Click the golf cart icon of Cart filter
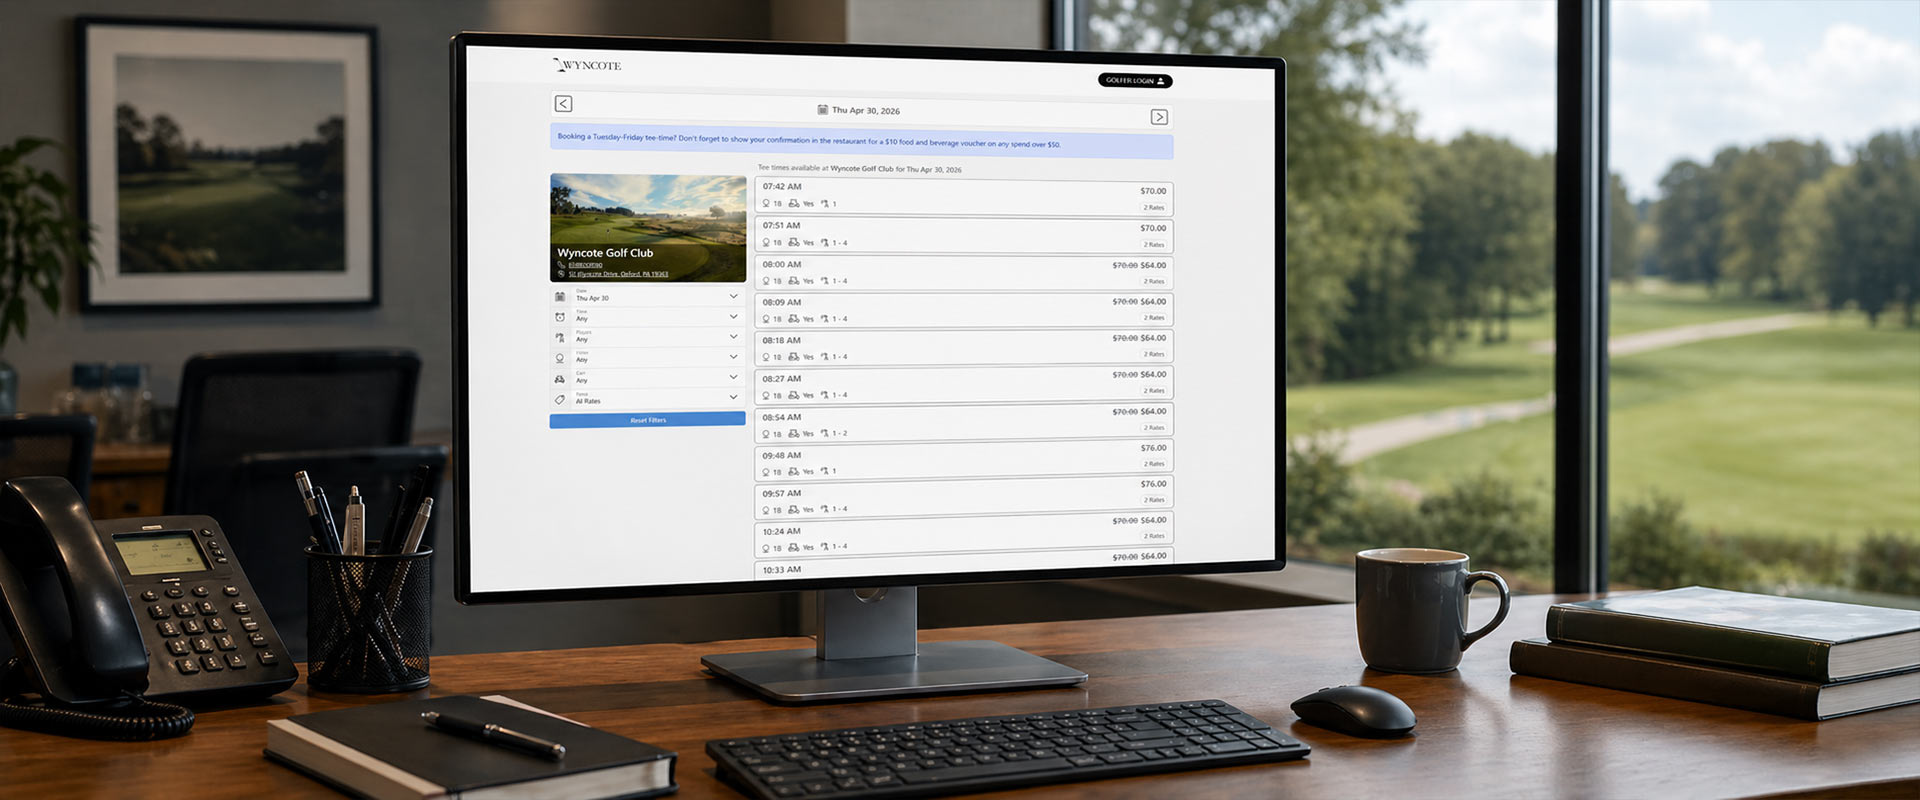The width and height of the screenshot is (1920, 800). (x=560, y=379)
